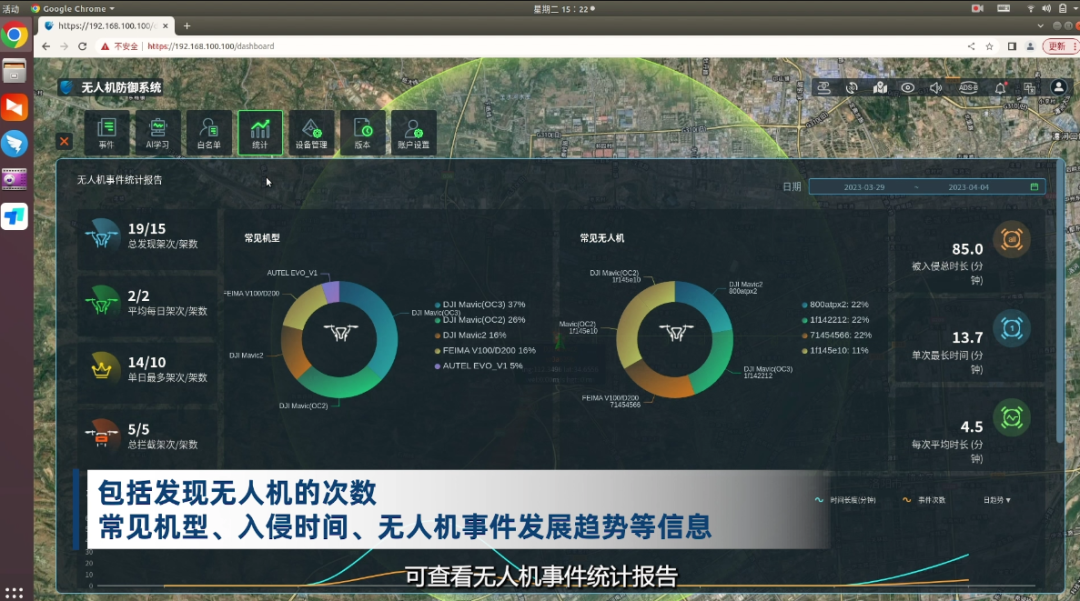Open the 事件 events module

point(106,132)
